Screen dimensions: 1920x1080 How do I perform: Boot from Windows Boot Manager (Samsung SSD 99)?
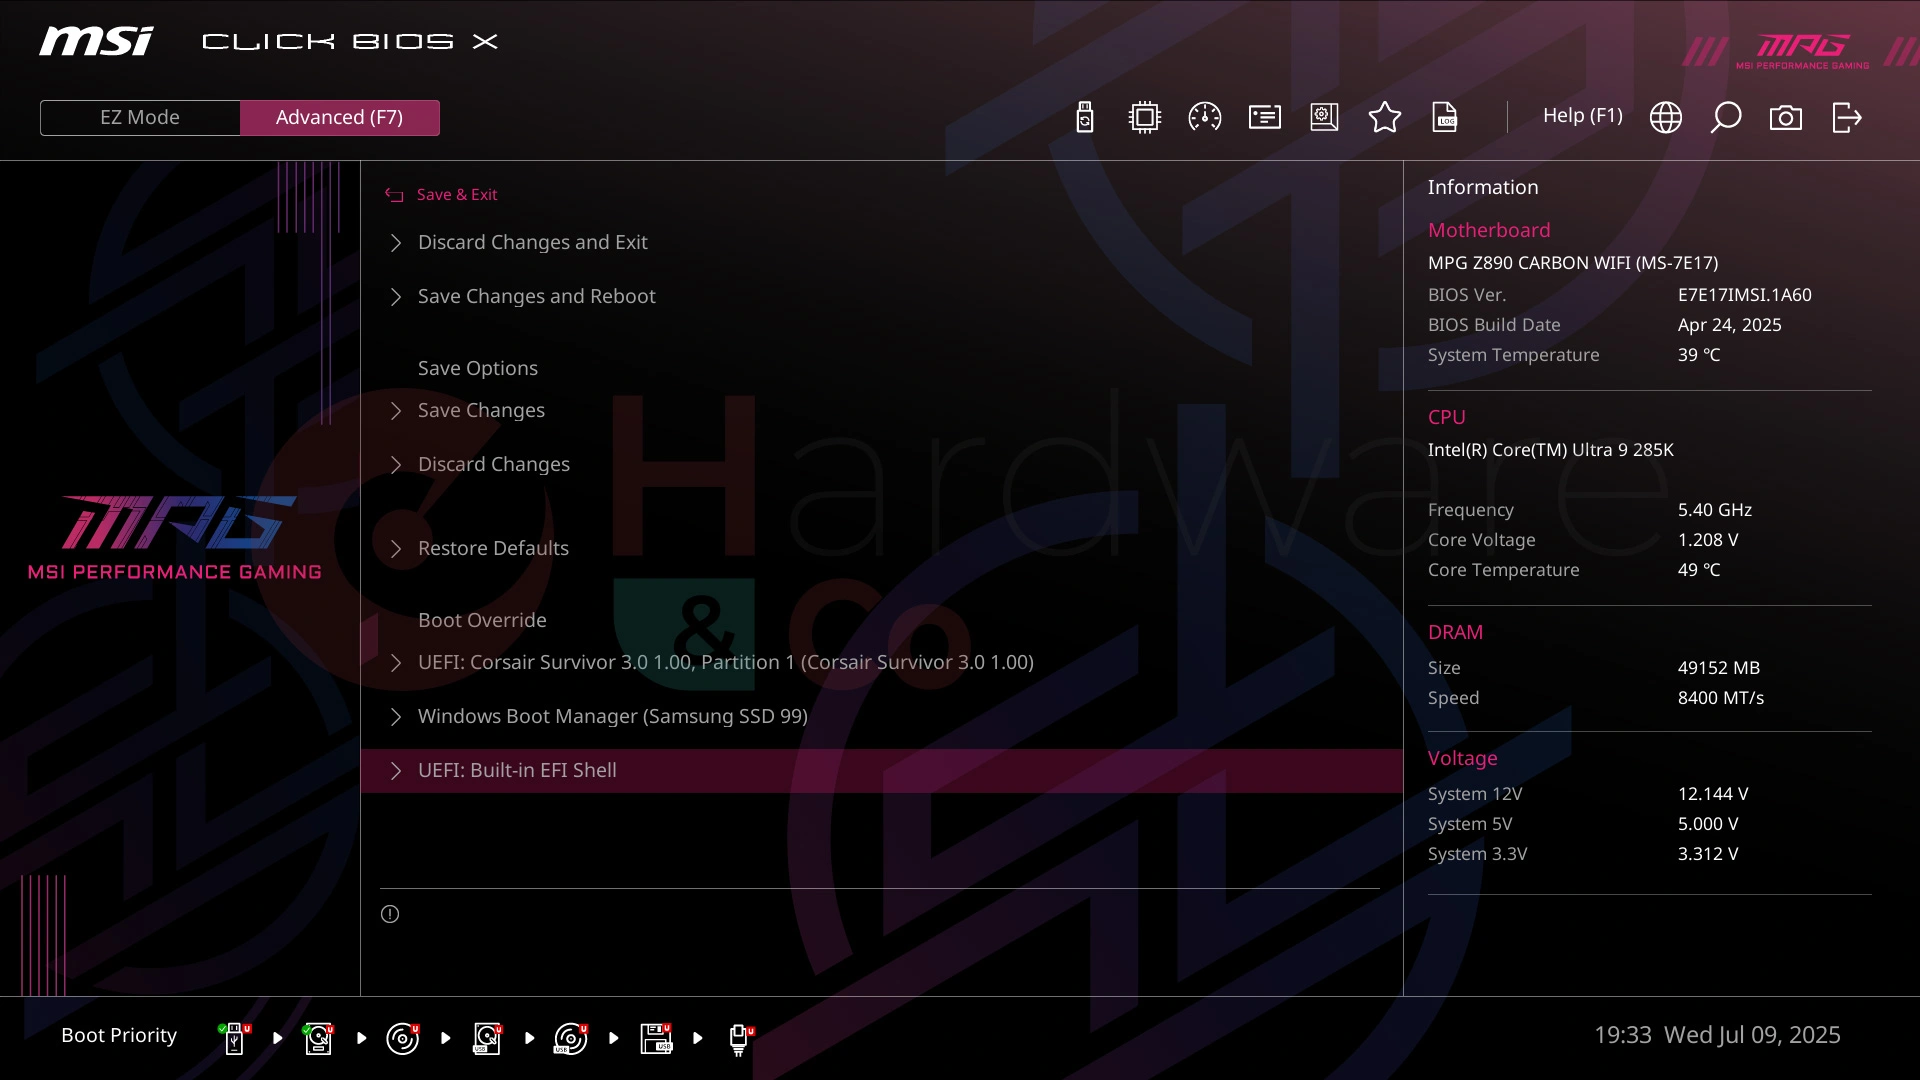tap(882, 716)
